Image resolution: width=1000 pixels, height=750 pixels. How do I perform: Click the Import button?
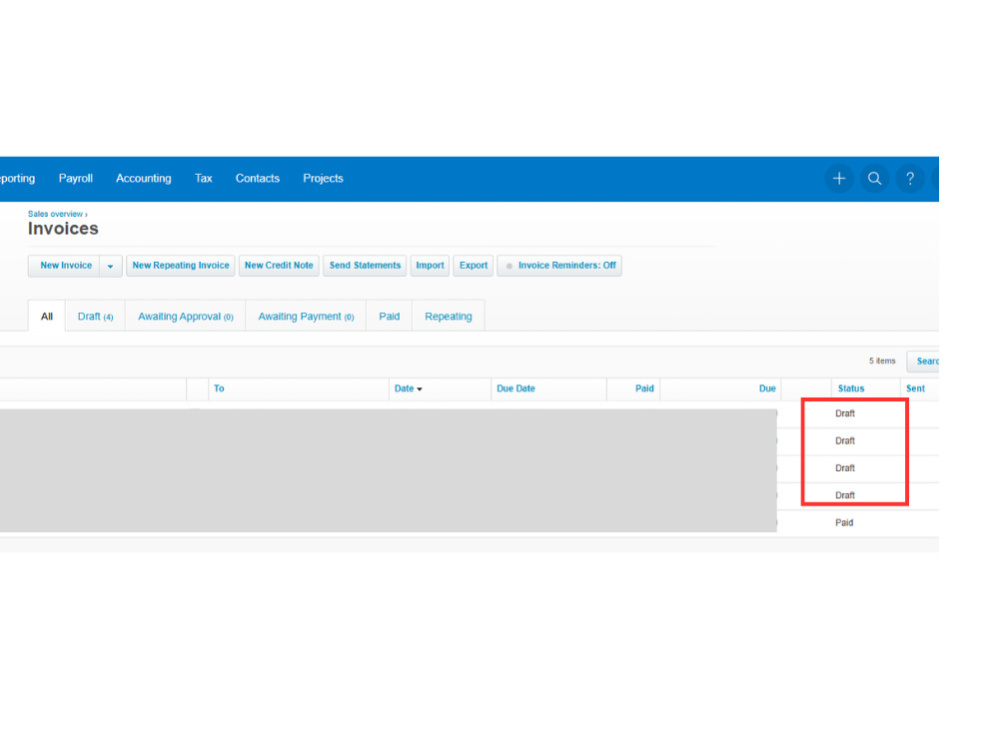pos(430,266)
